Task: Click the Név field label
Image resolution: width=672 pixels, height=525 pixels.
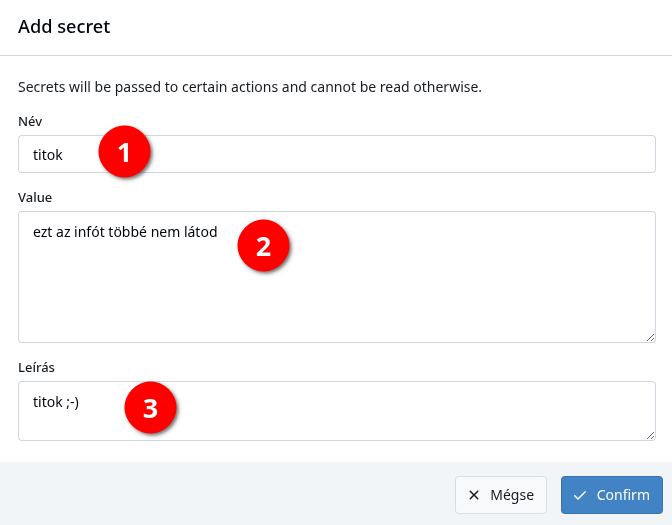Action: [30, 121]
